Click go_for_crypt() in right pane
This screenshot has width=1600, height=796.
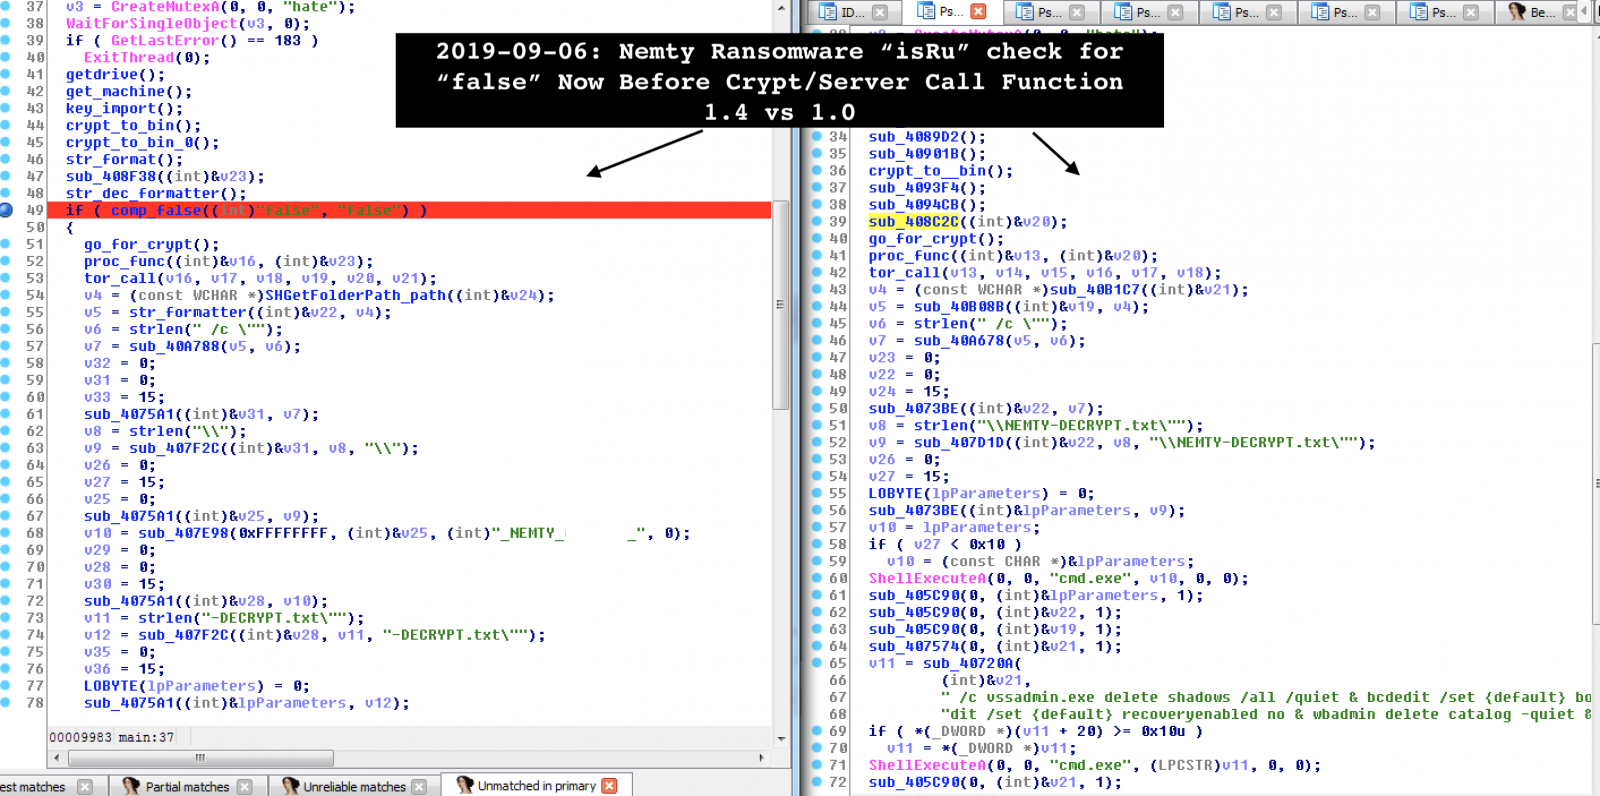point(936,238)
